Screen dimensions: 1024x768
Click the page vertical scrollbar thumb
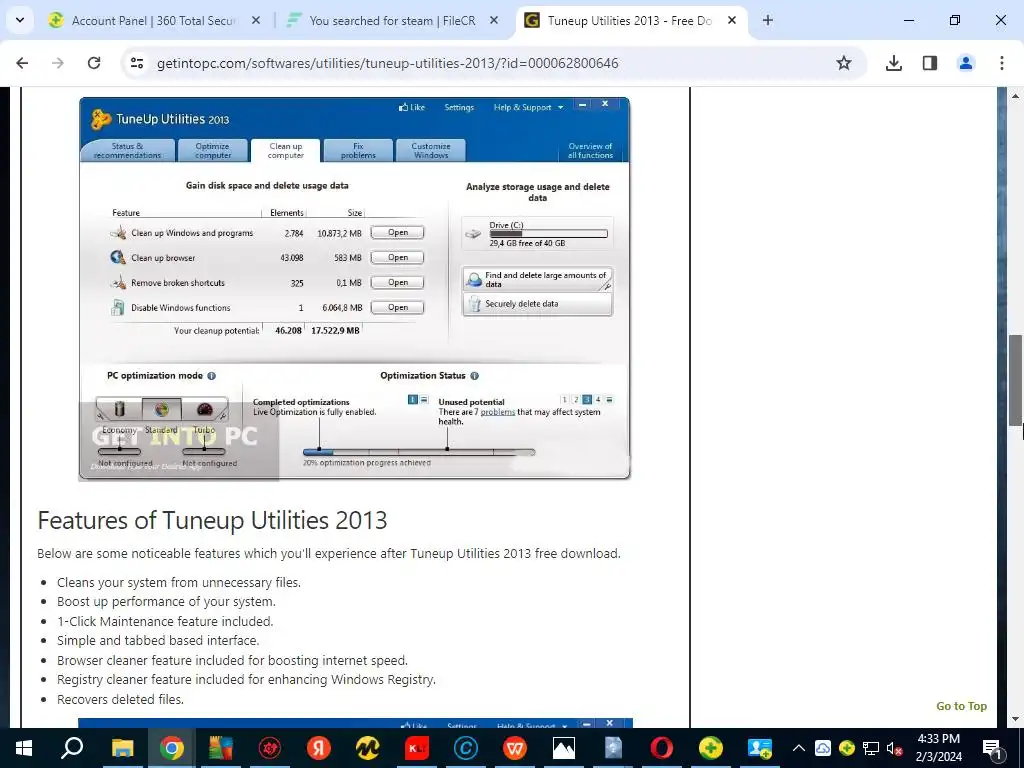pos(1015,380)
